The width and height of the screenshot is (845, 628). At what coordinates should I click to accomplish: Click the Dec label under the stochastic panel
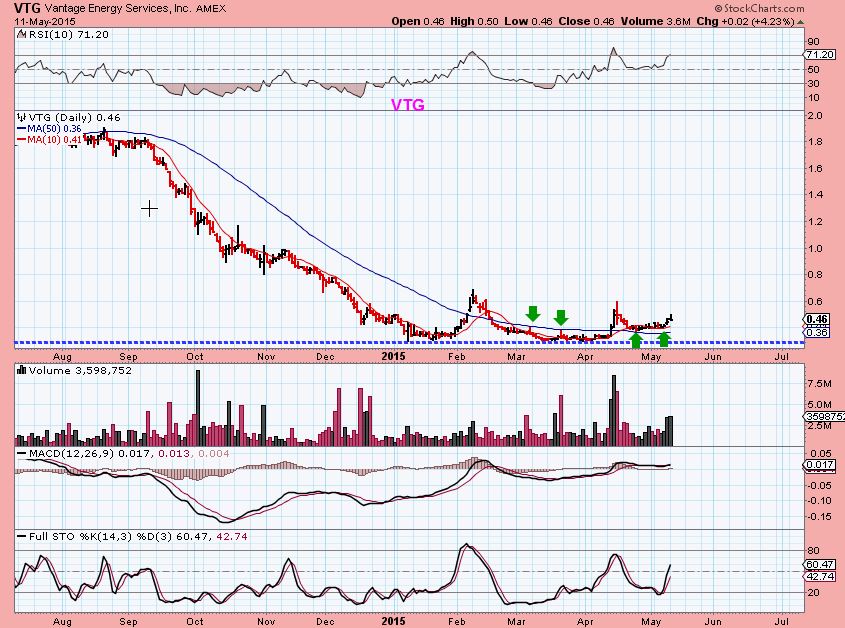(325, 621)
